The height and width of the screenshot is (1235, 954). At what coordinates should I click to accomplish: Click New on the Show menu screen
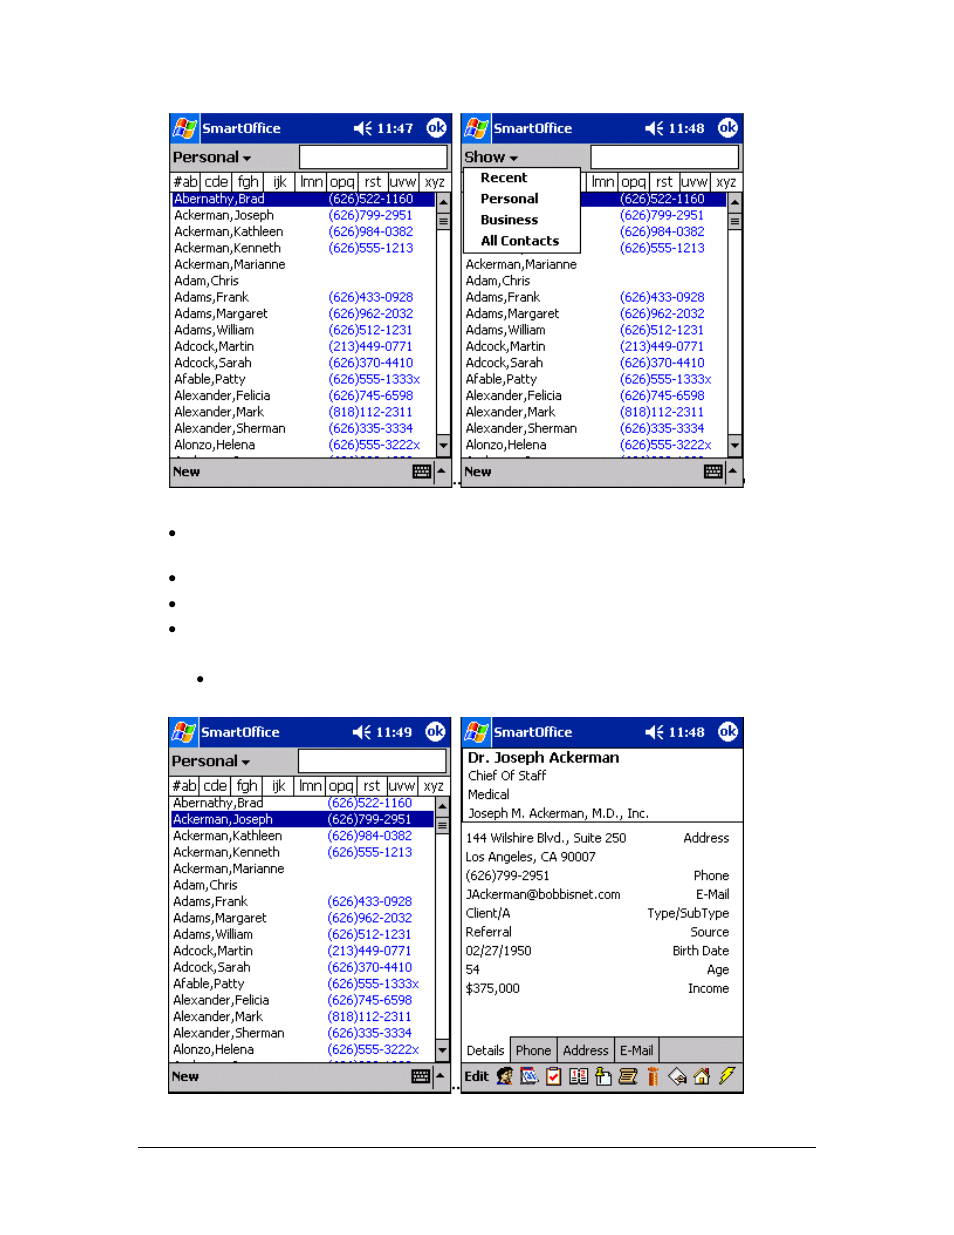coord(479,472)
